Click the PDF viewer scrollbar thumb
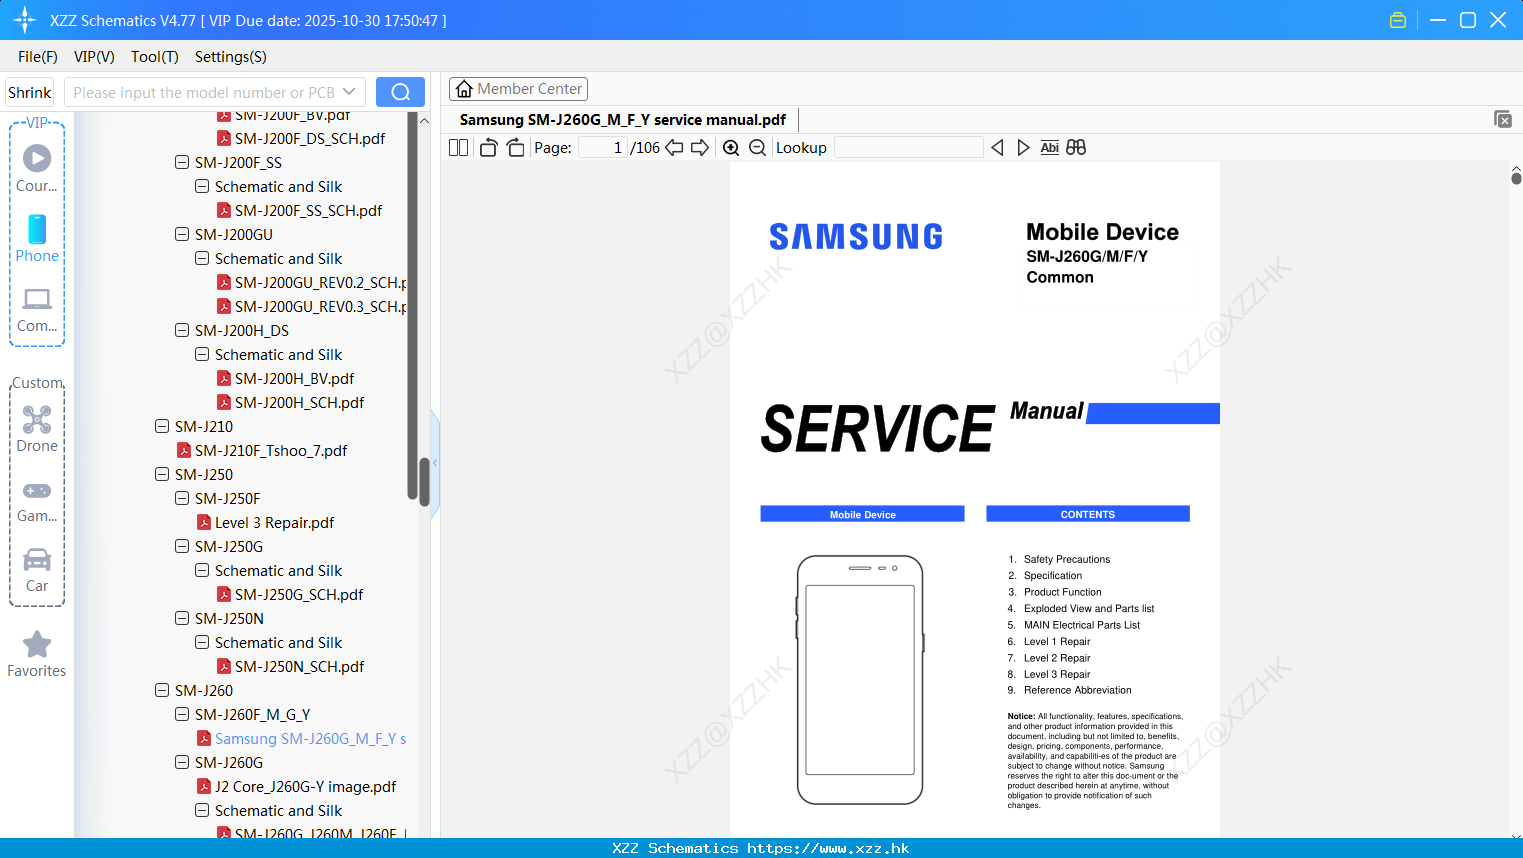 [x=1516, y=178]
